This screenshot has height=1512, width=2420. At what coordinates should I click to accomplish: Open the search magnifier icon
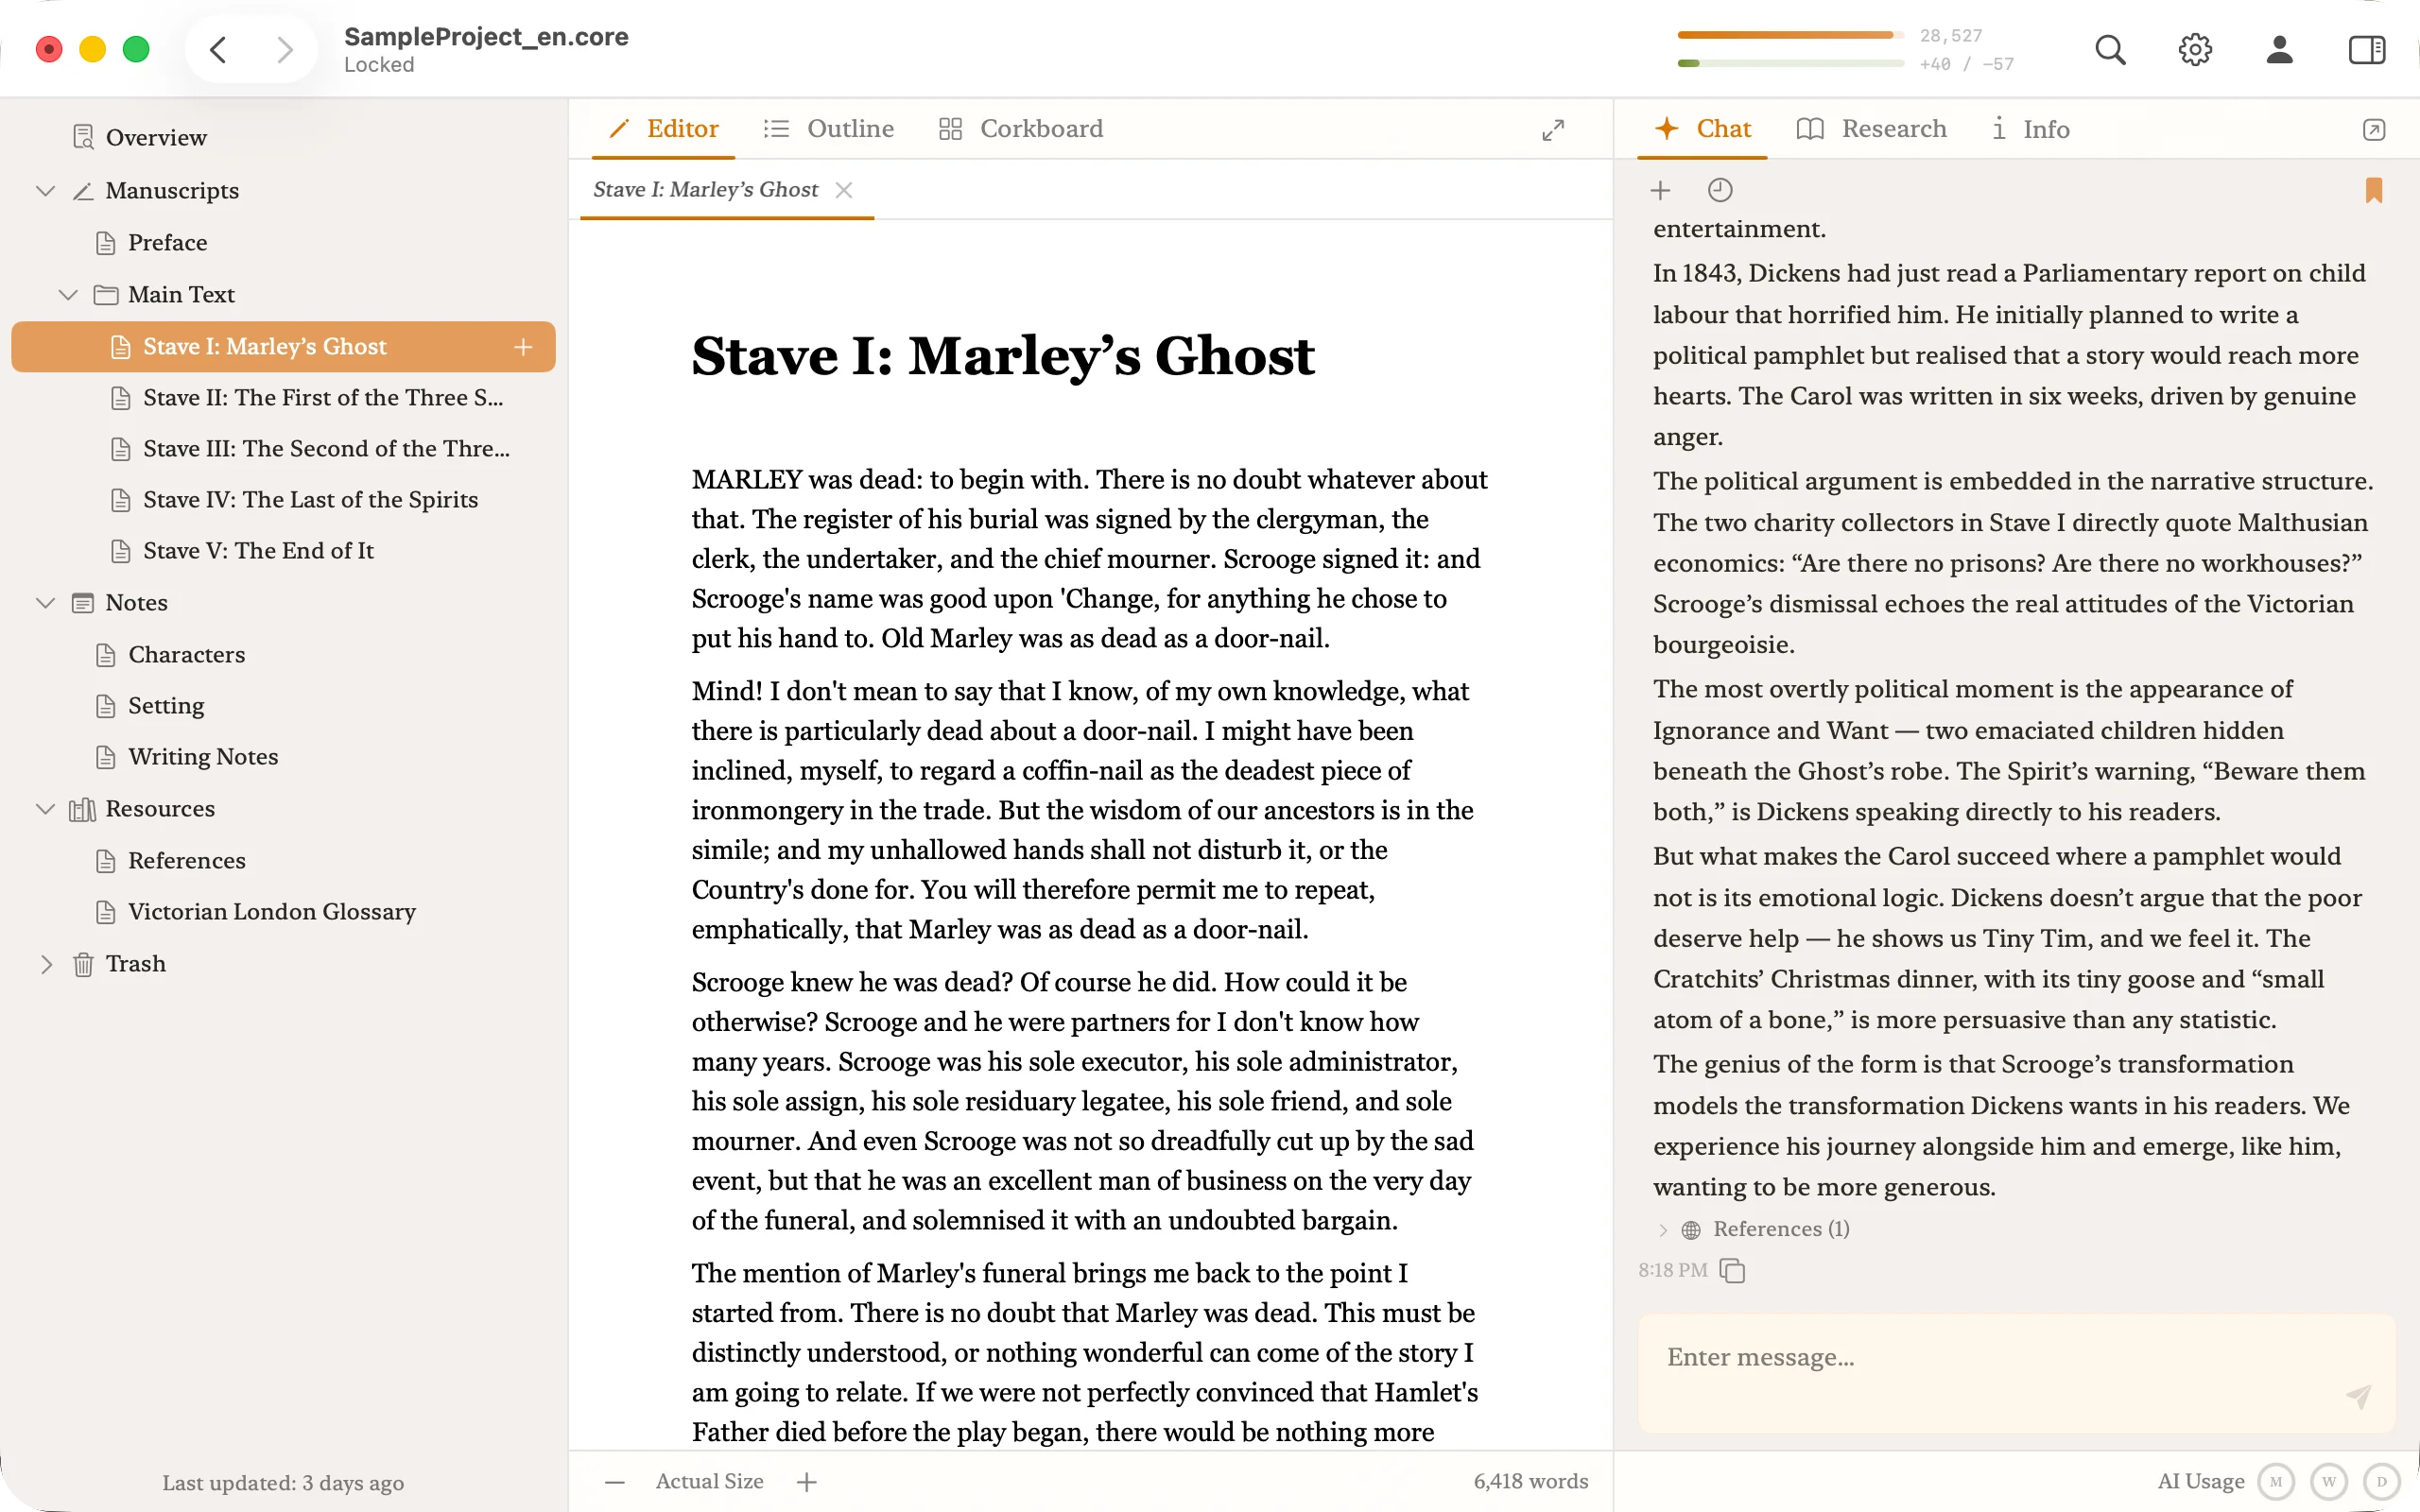pyautogui.click(x=2110, y=49)
